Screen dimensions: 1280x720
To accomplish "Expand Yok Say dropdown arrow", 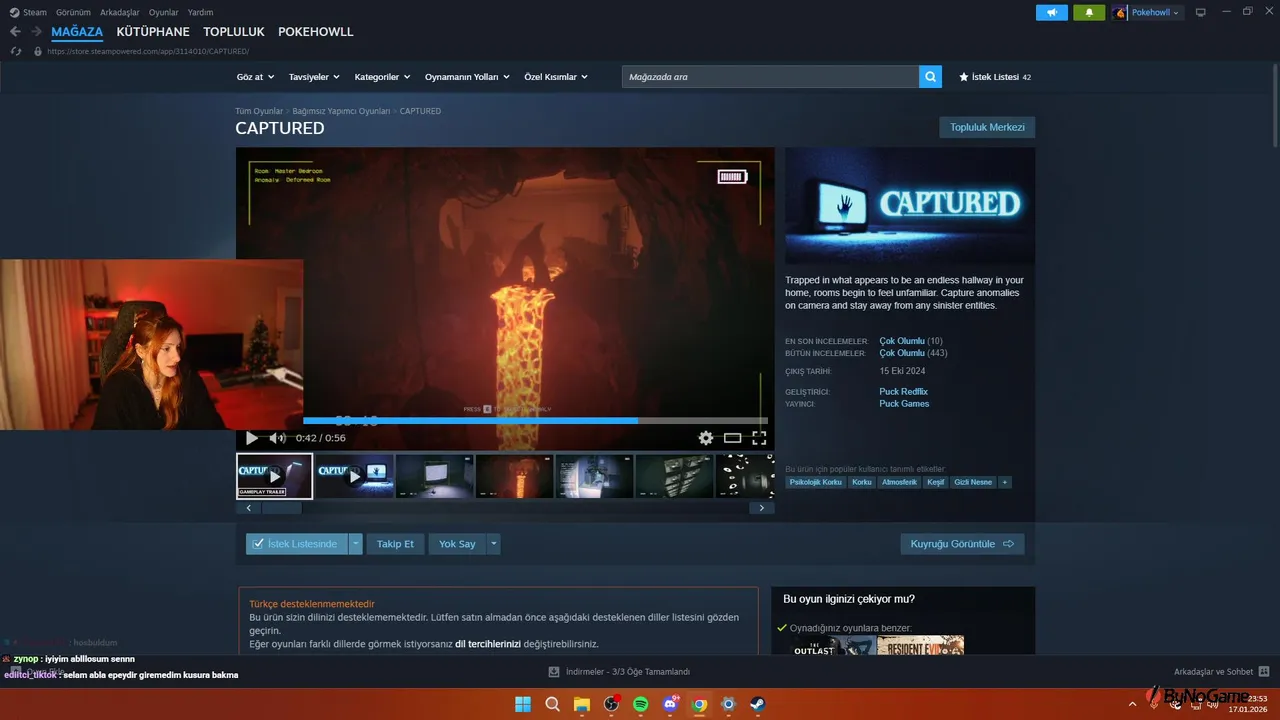I will click(x=493, y=544).
